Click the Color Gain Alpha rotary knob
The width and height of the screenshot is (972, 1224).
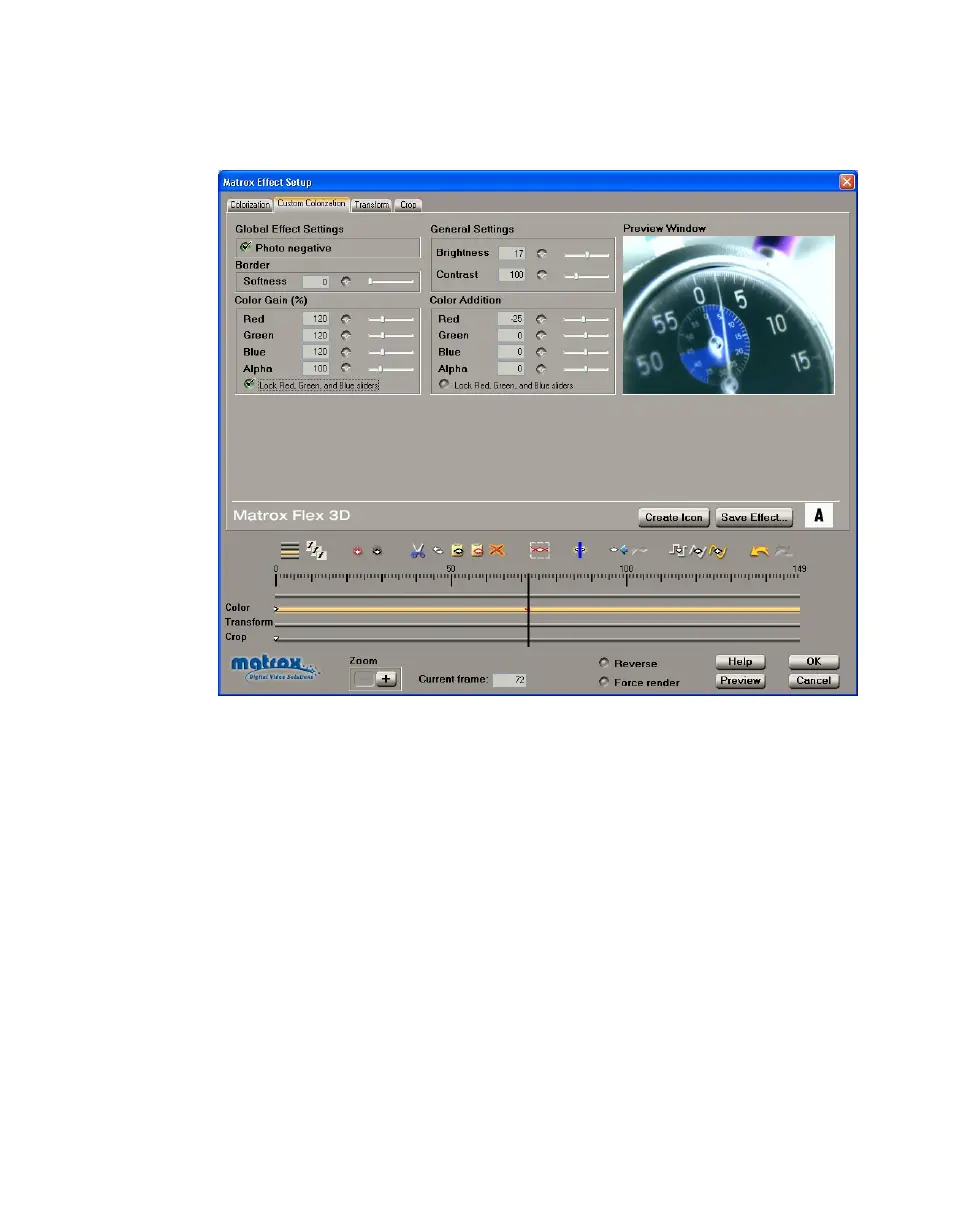[347, 368]
